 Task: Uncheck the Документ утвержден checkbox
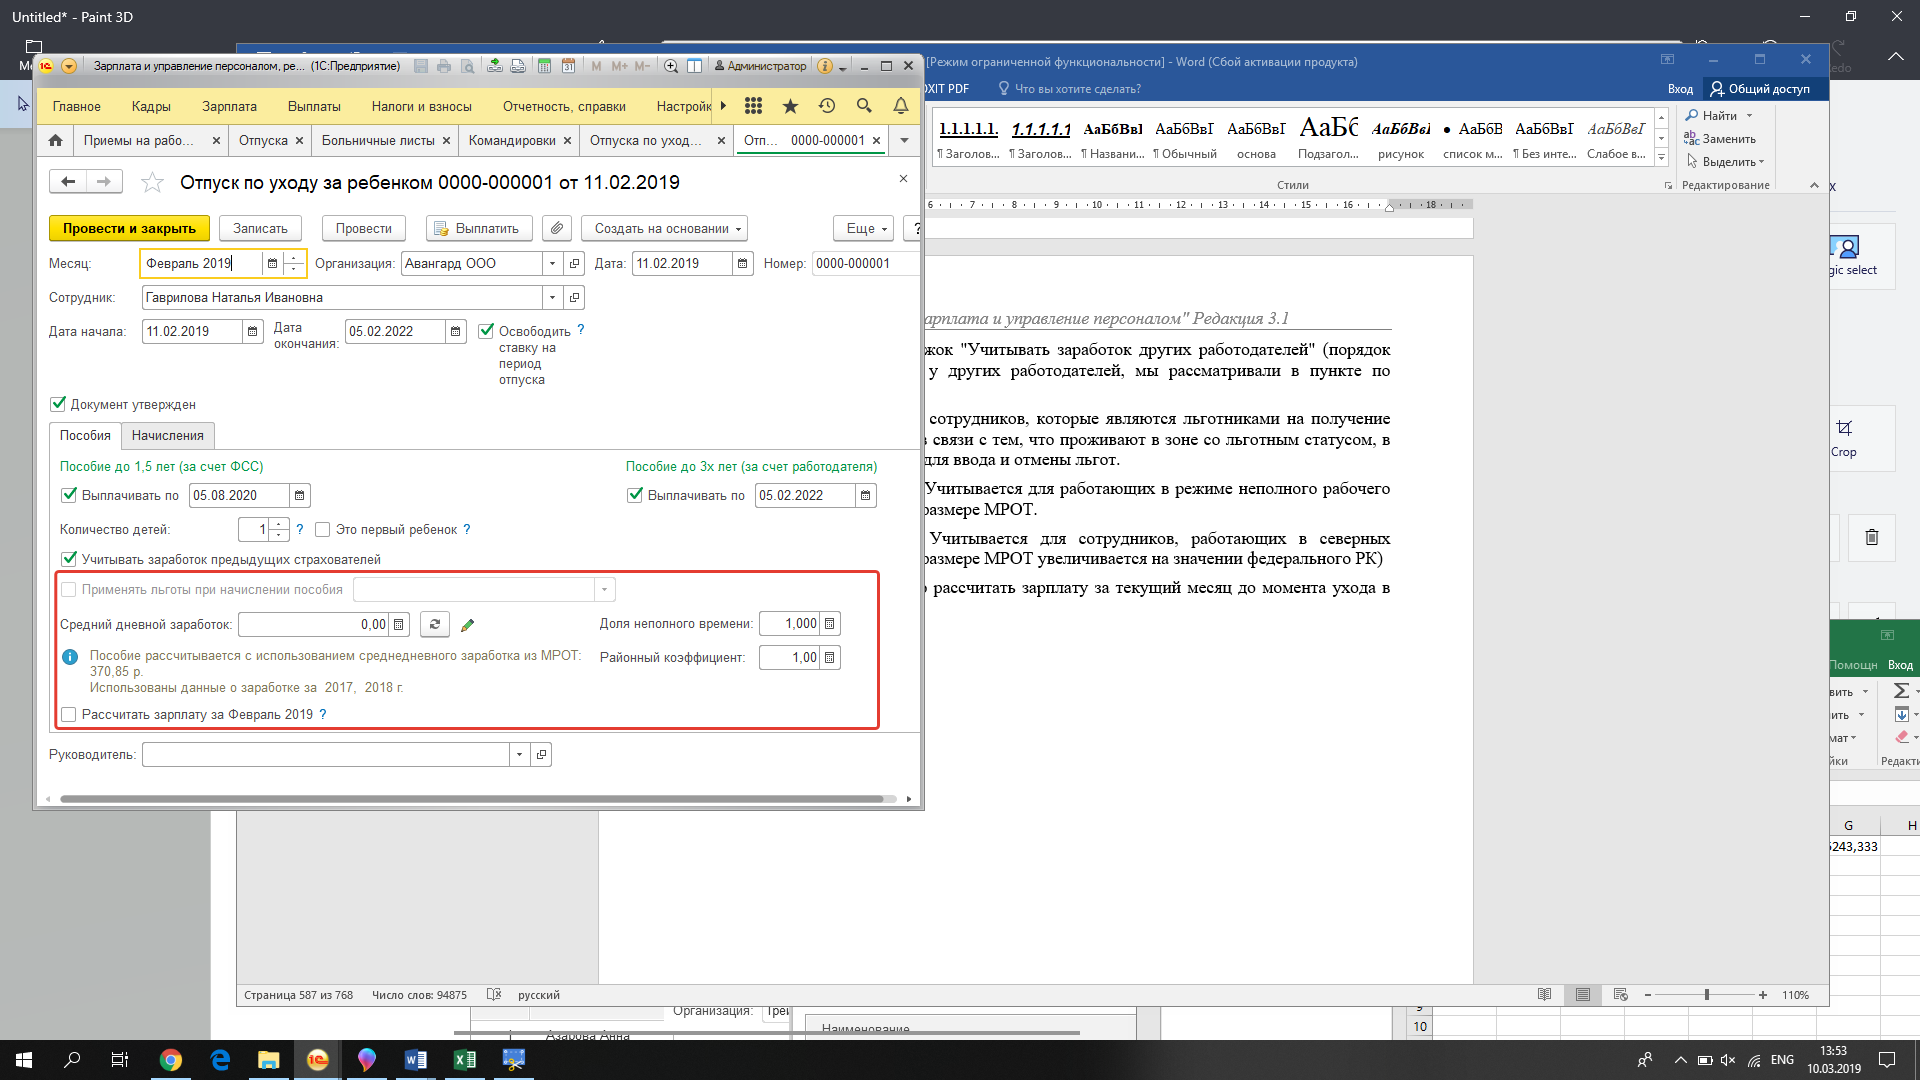click(58, 404)
